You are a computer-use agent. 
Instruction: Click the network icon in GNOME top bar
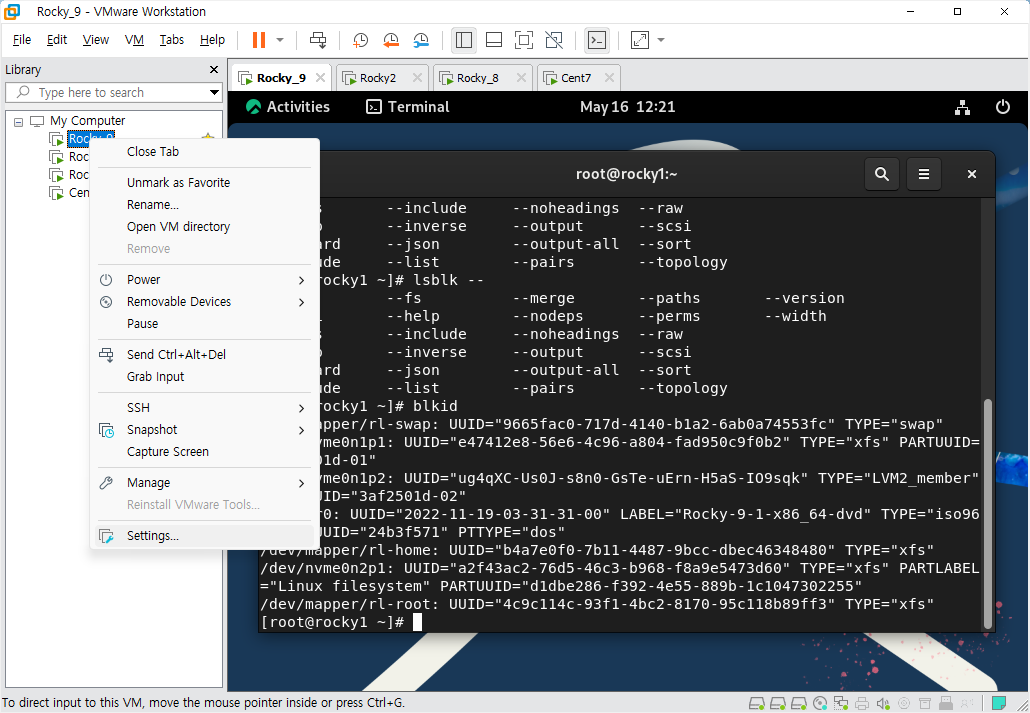[x=962, y=107]
